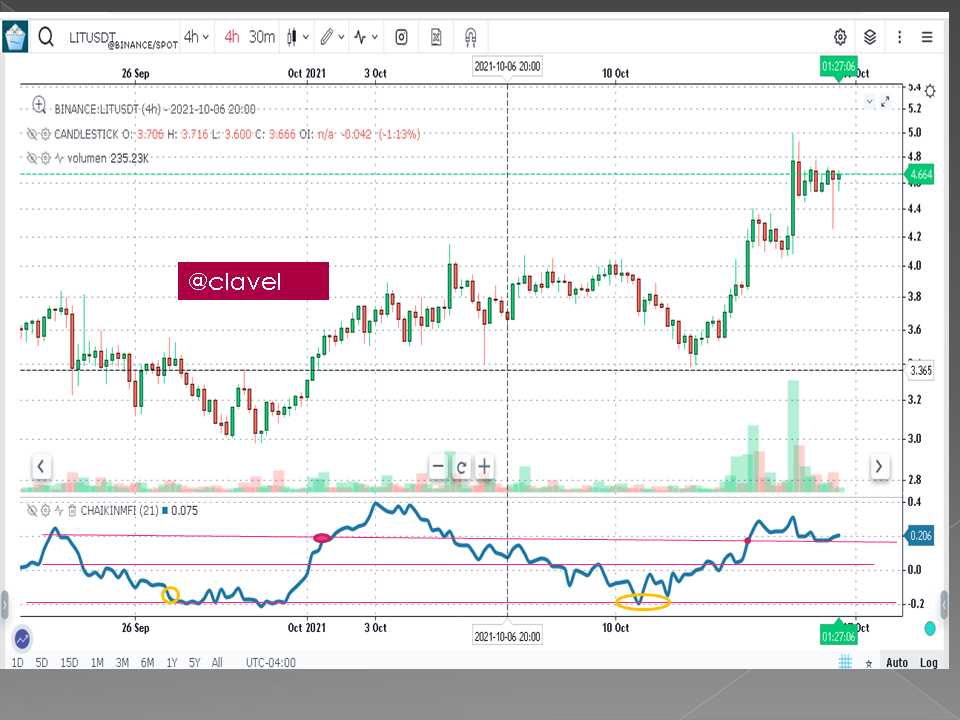960x720 pixels.
Task: Reset chart view with the refresh button
Action: point(461,468)
